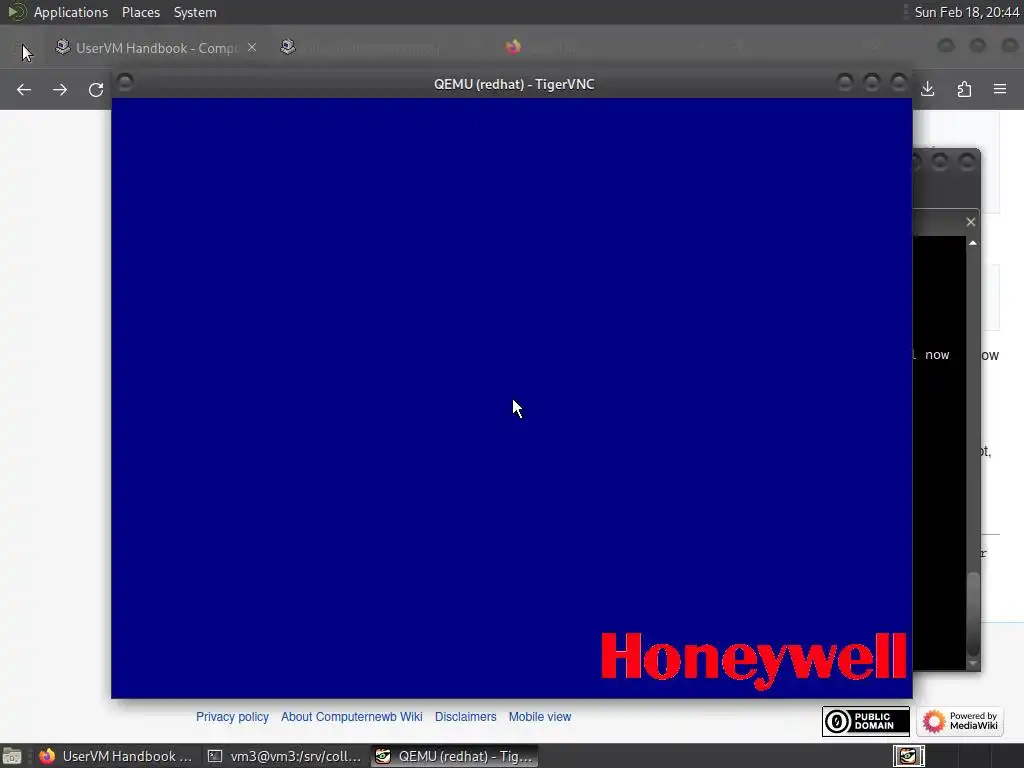Click the Public Domain badge
Image resolution: width=1024 pixels, height=768 pixels.
point(865,721)
